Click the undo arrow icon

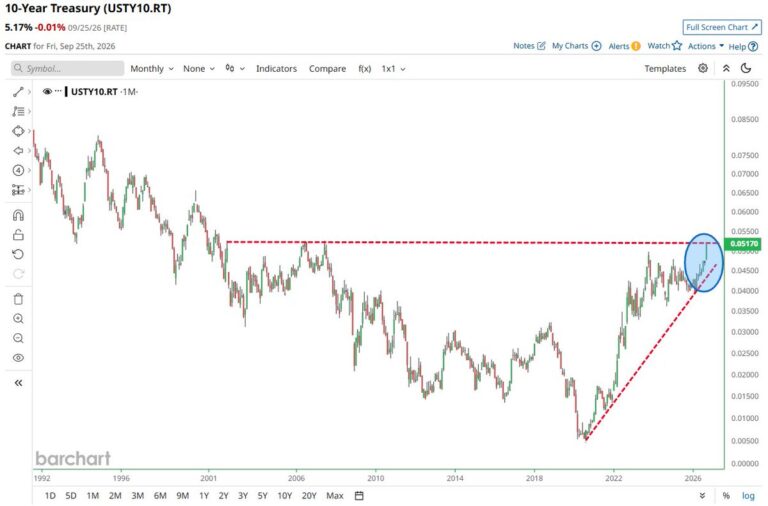point(18,254)
